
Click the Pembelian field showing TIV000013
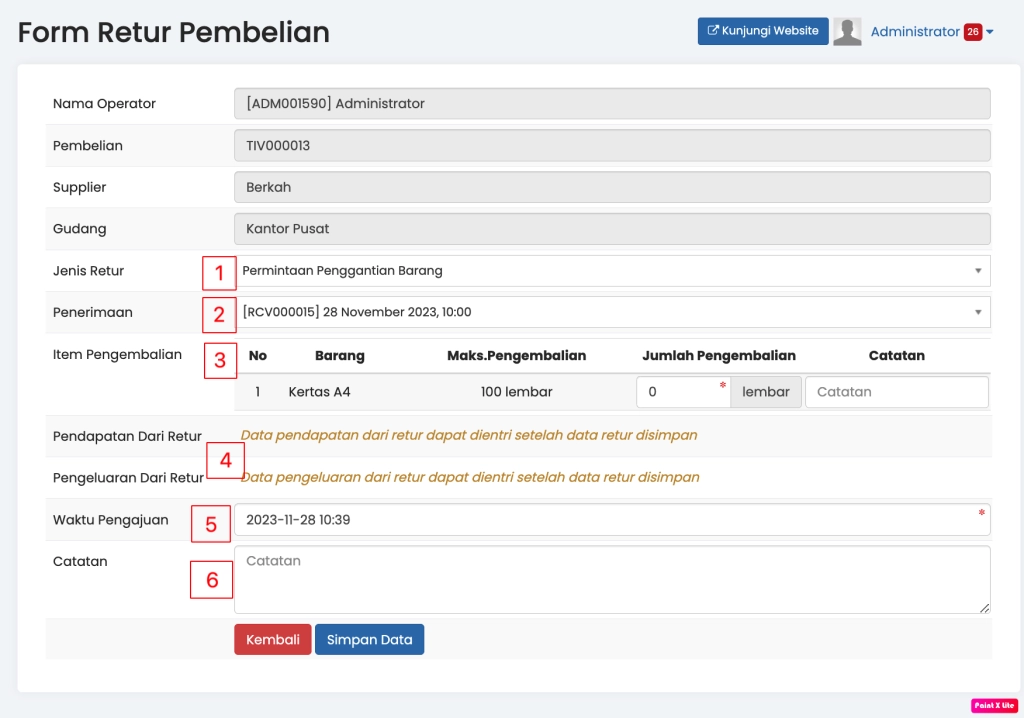click(612, 145)
